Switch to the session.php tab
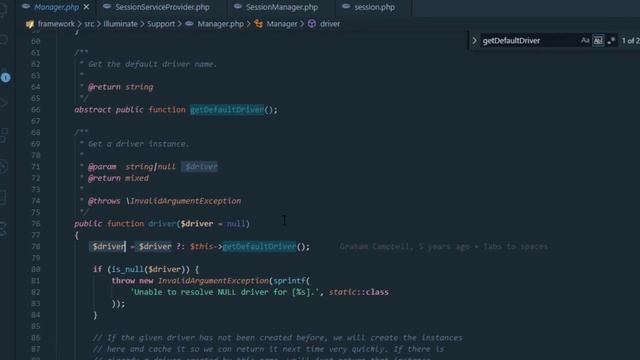 tap(374, 7)
